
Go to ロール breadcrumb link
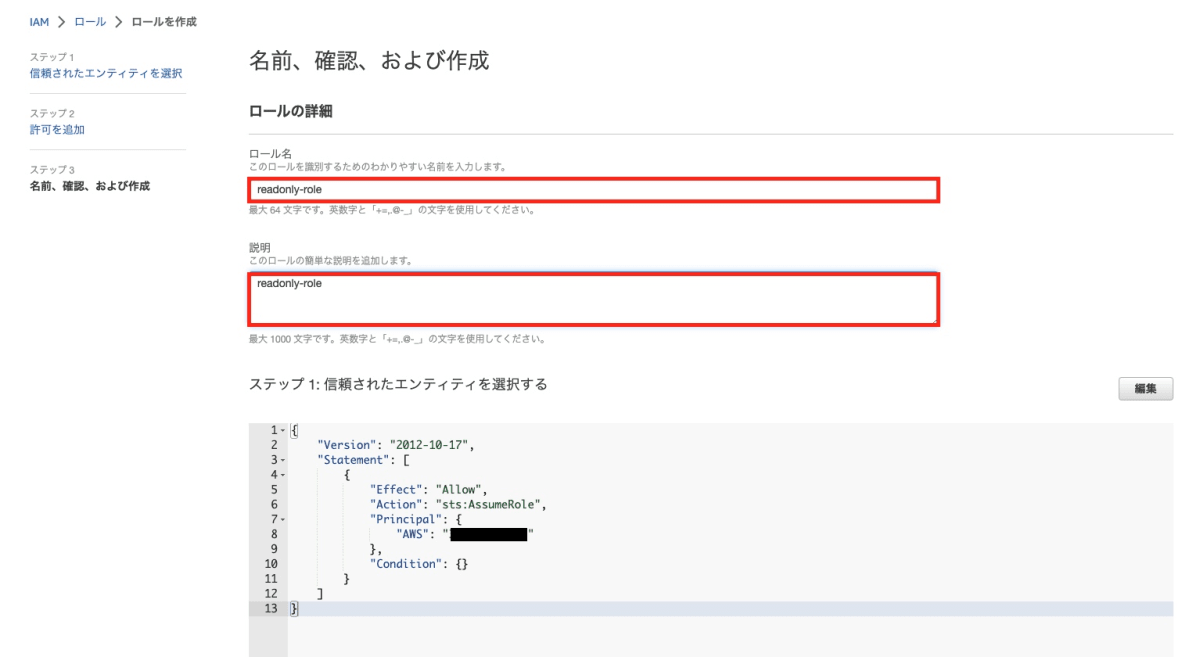90,22
